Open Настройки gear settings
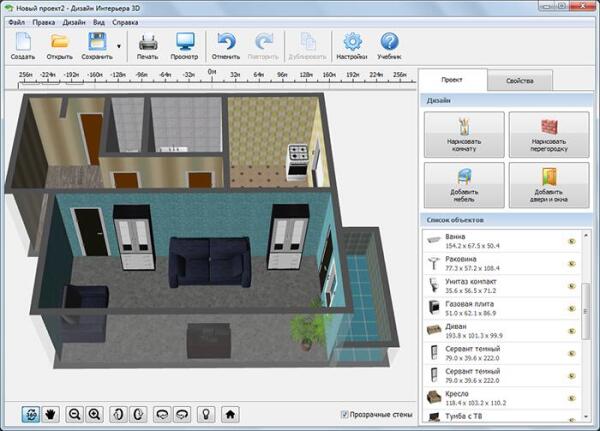The height and width of the screenshot is (431, 600). [351, 42]
